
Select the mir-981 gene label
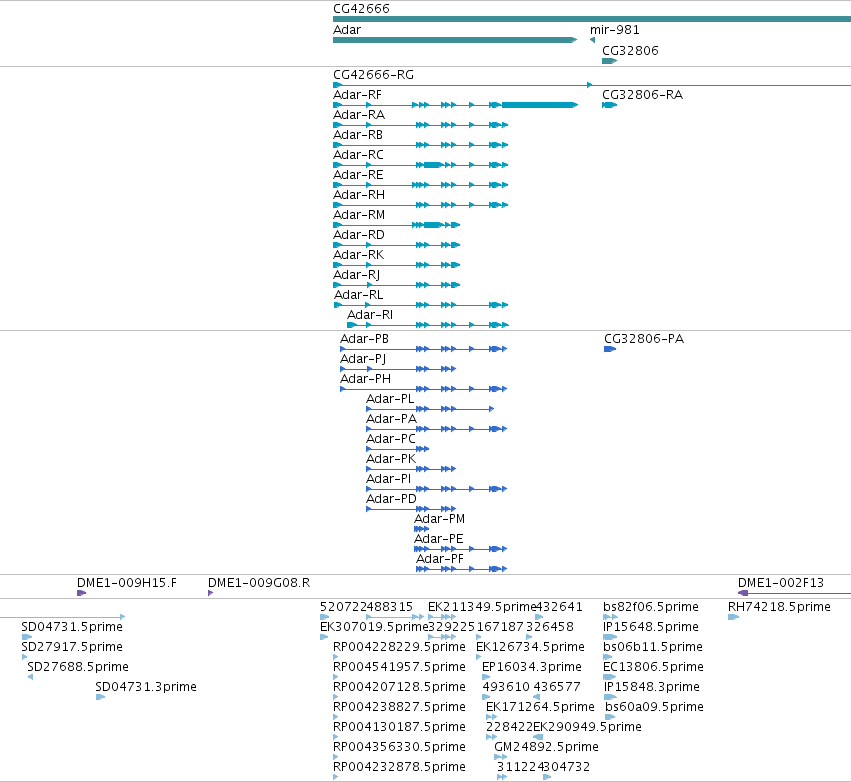tap(614, 30)
